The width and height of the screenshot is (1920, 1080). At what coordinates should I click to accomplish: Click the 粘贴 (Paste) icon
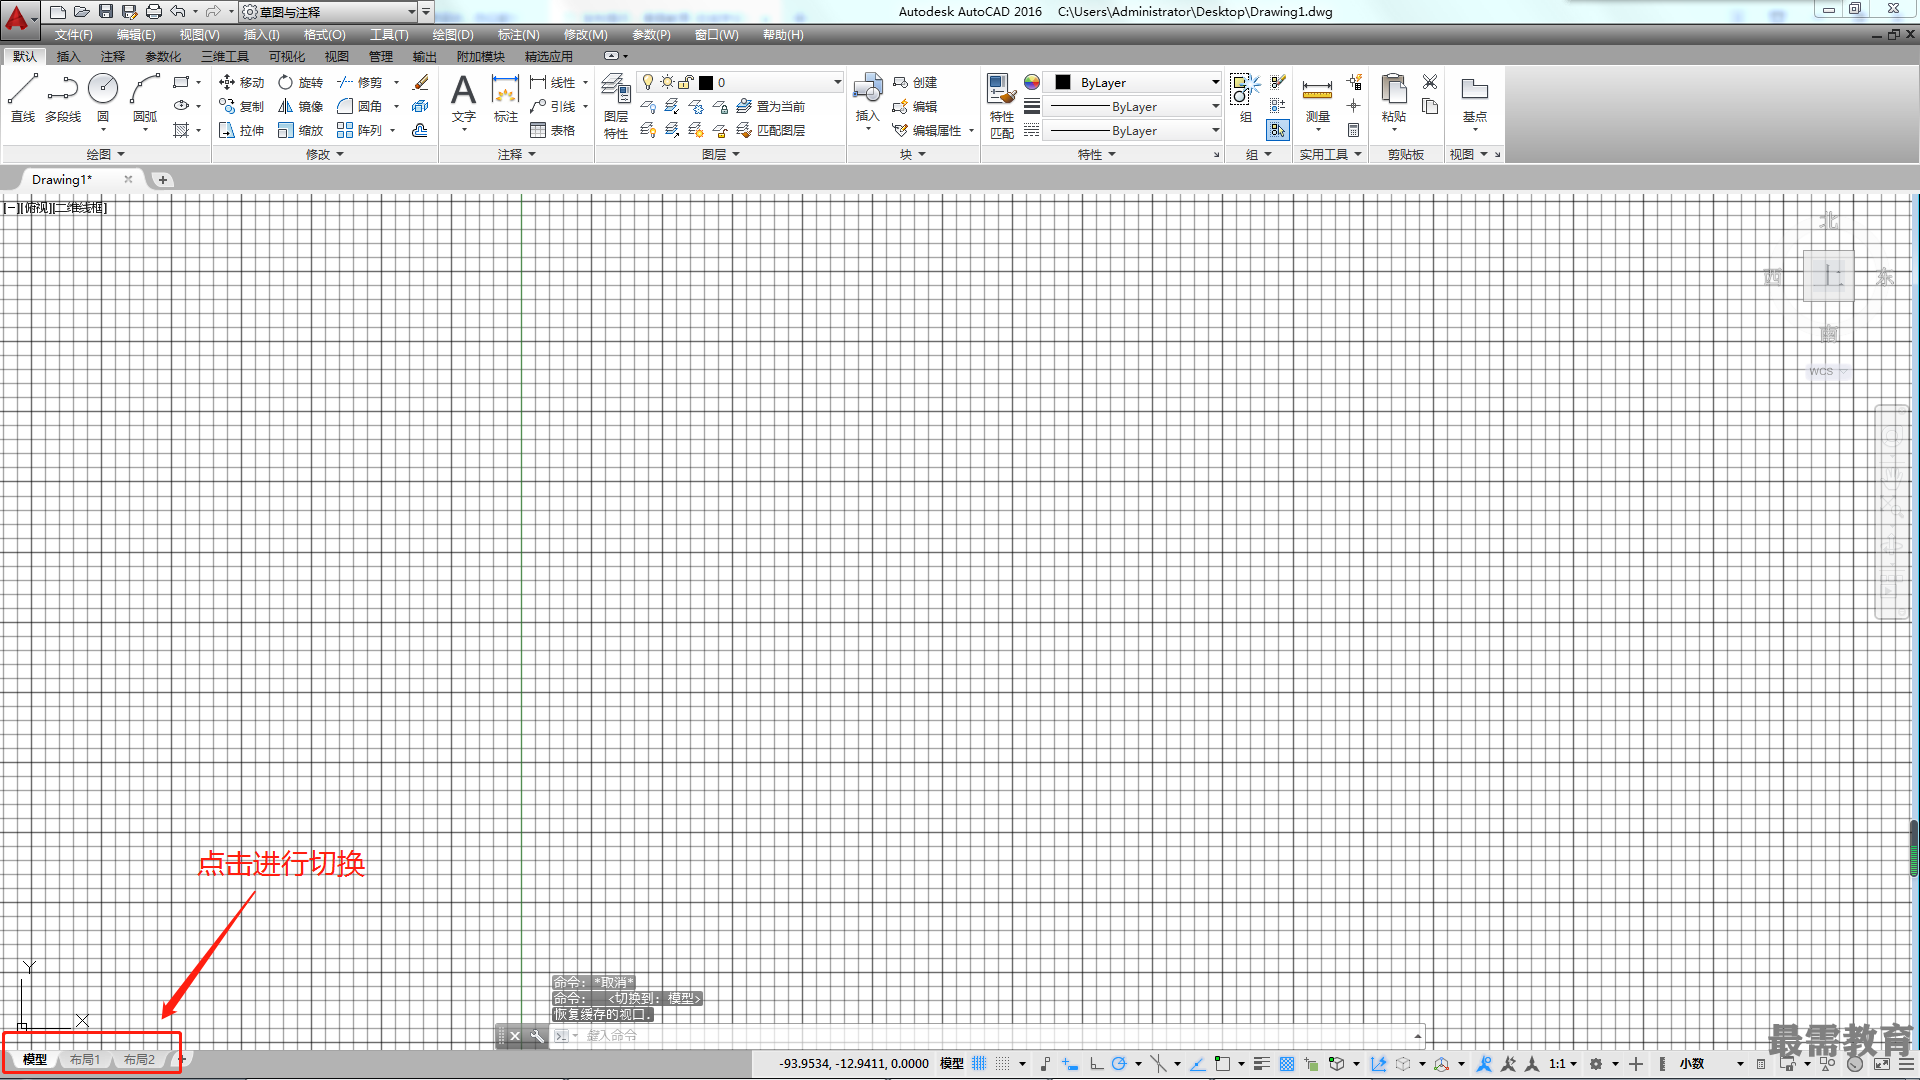pos(1393,98)
